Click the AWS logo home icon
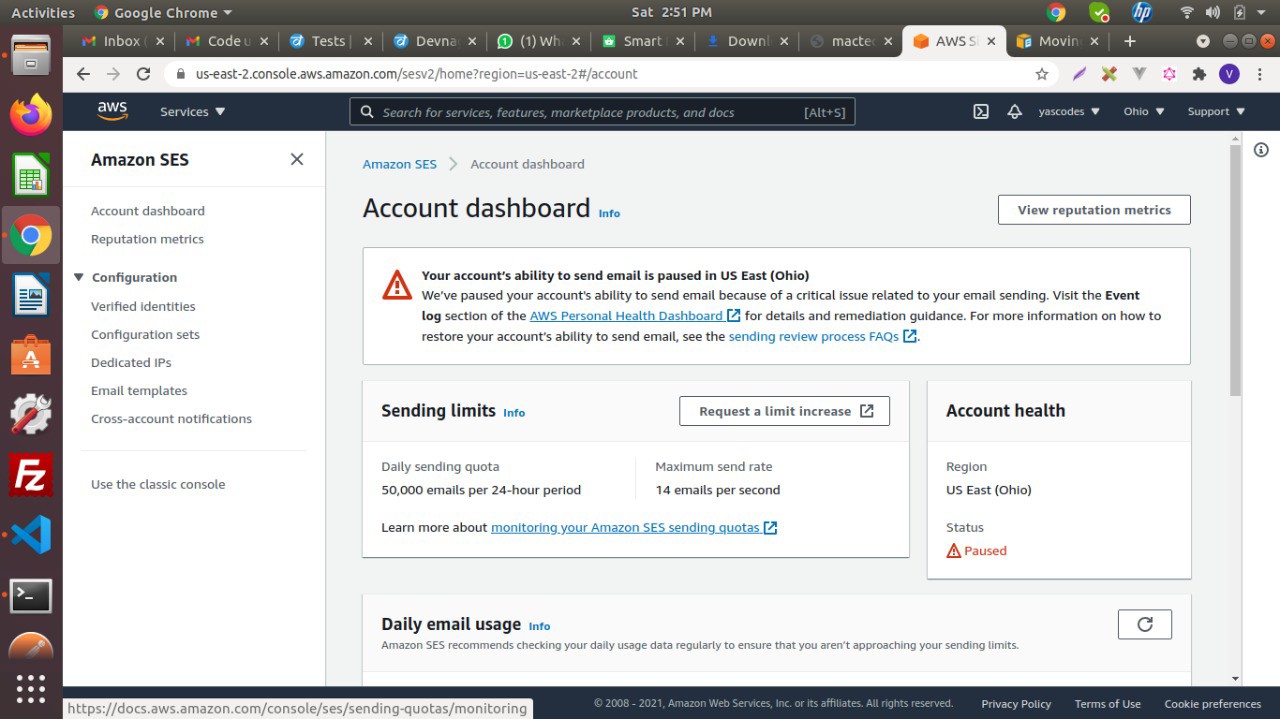Screen dimensions: 1280x719 pos(113,111)
